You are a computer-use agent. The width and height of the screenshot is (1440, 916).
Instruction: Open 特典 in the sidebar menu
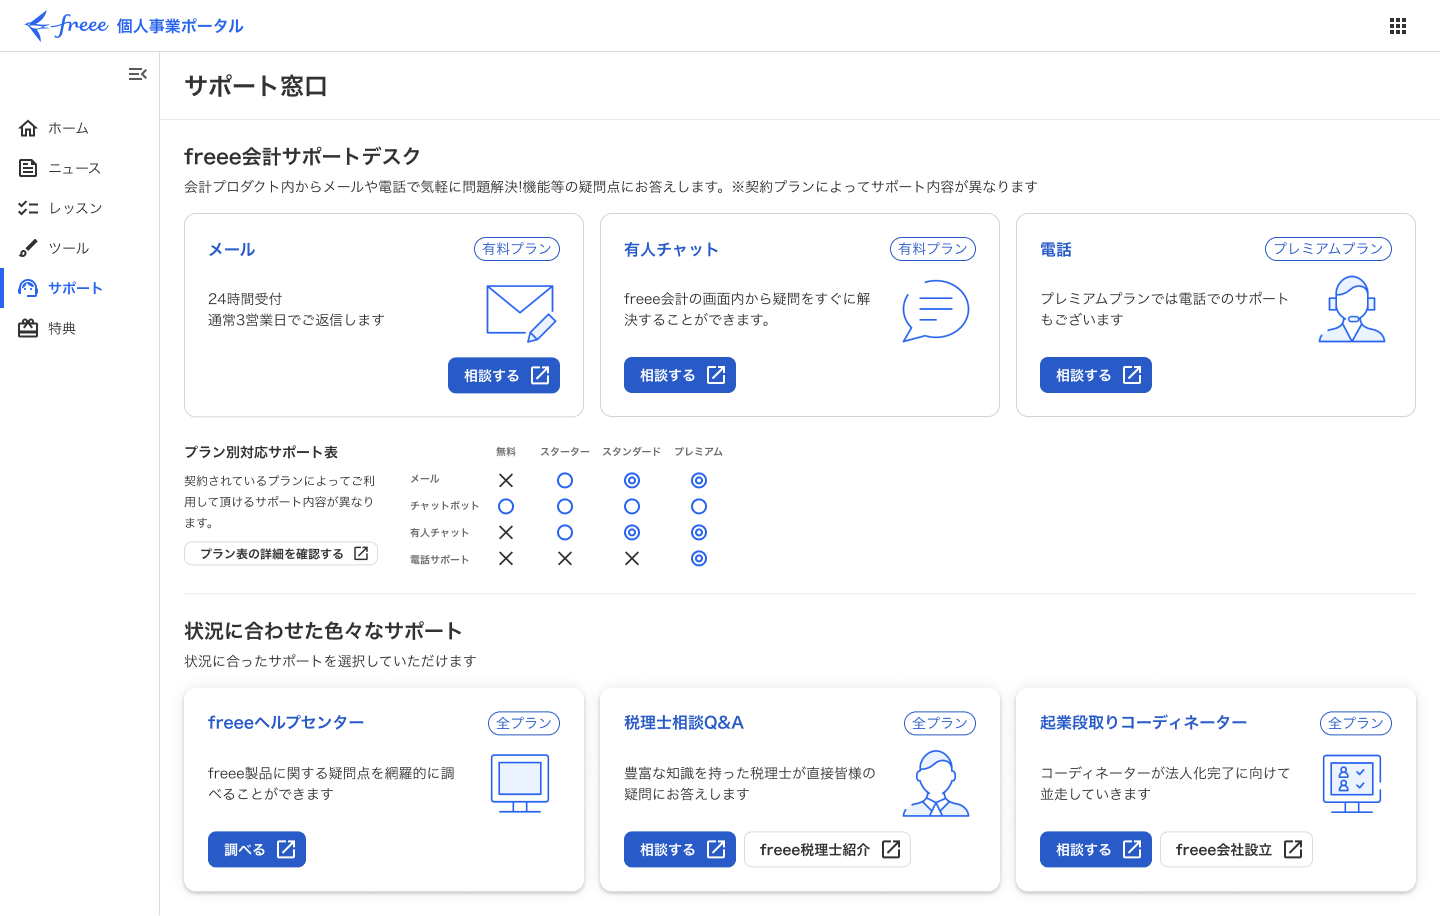point(80,328)
